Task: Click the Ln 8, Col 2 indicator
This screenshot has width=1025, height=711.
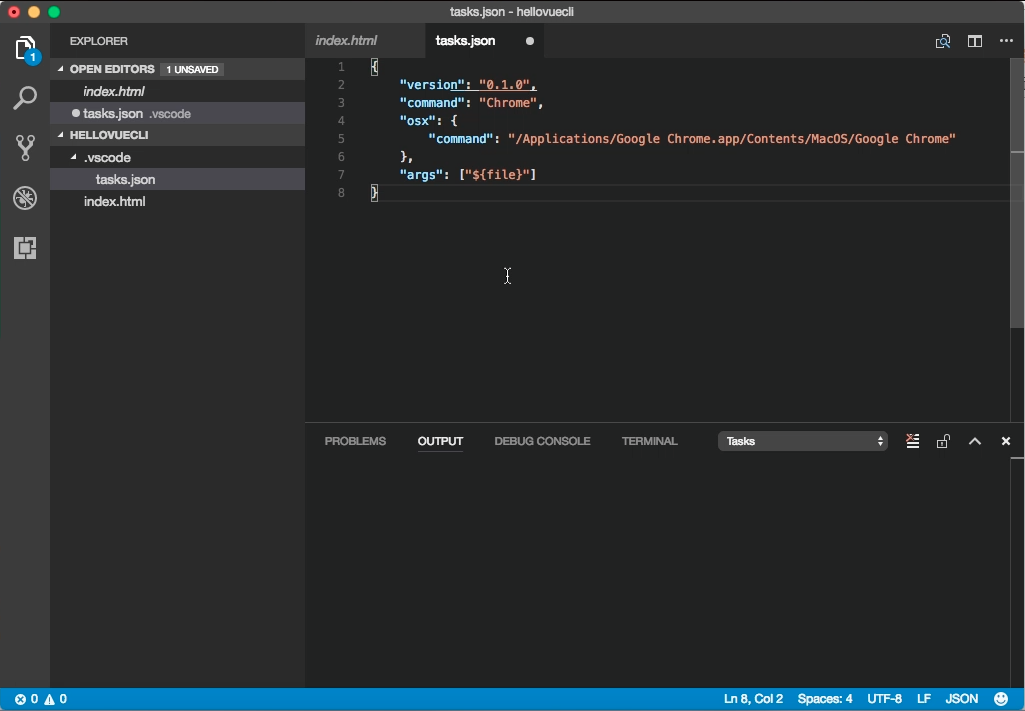Action: pos(753,699)
